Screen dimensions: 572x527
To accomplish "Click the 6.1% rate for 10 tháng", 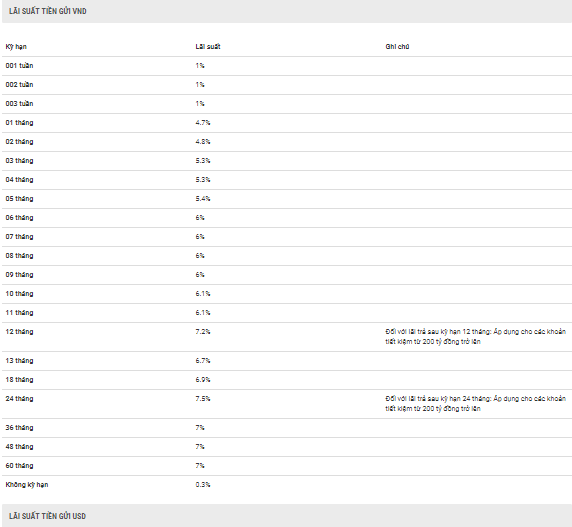I will [x=203, y=294].
